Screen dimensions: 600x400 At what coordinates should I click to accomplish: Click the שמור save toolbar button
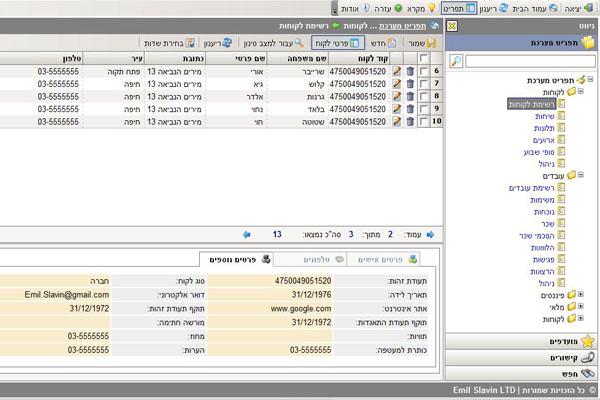[x=422, y=43]
